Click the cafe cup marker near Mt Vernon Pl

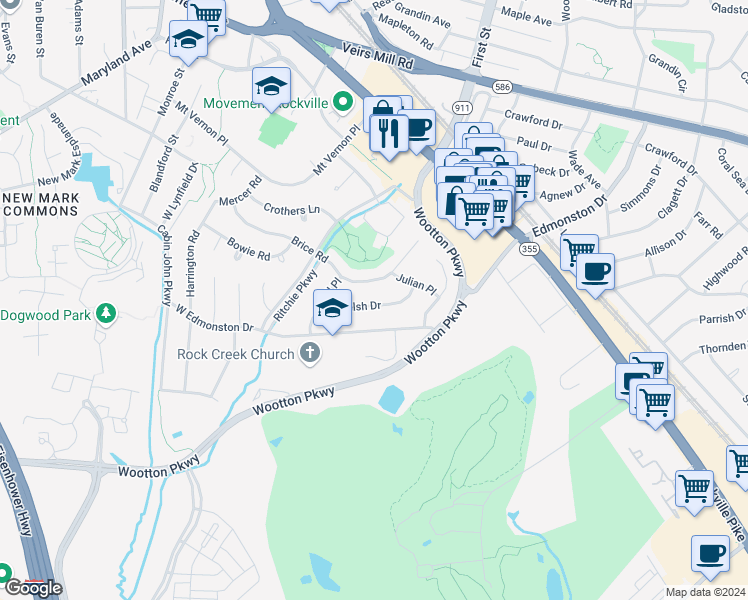coord(418,130)
